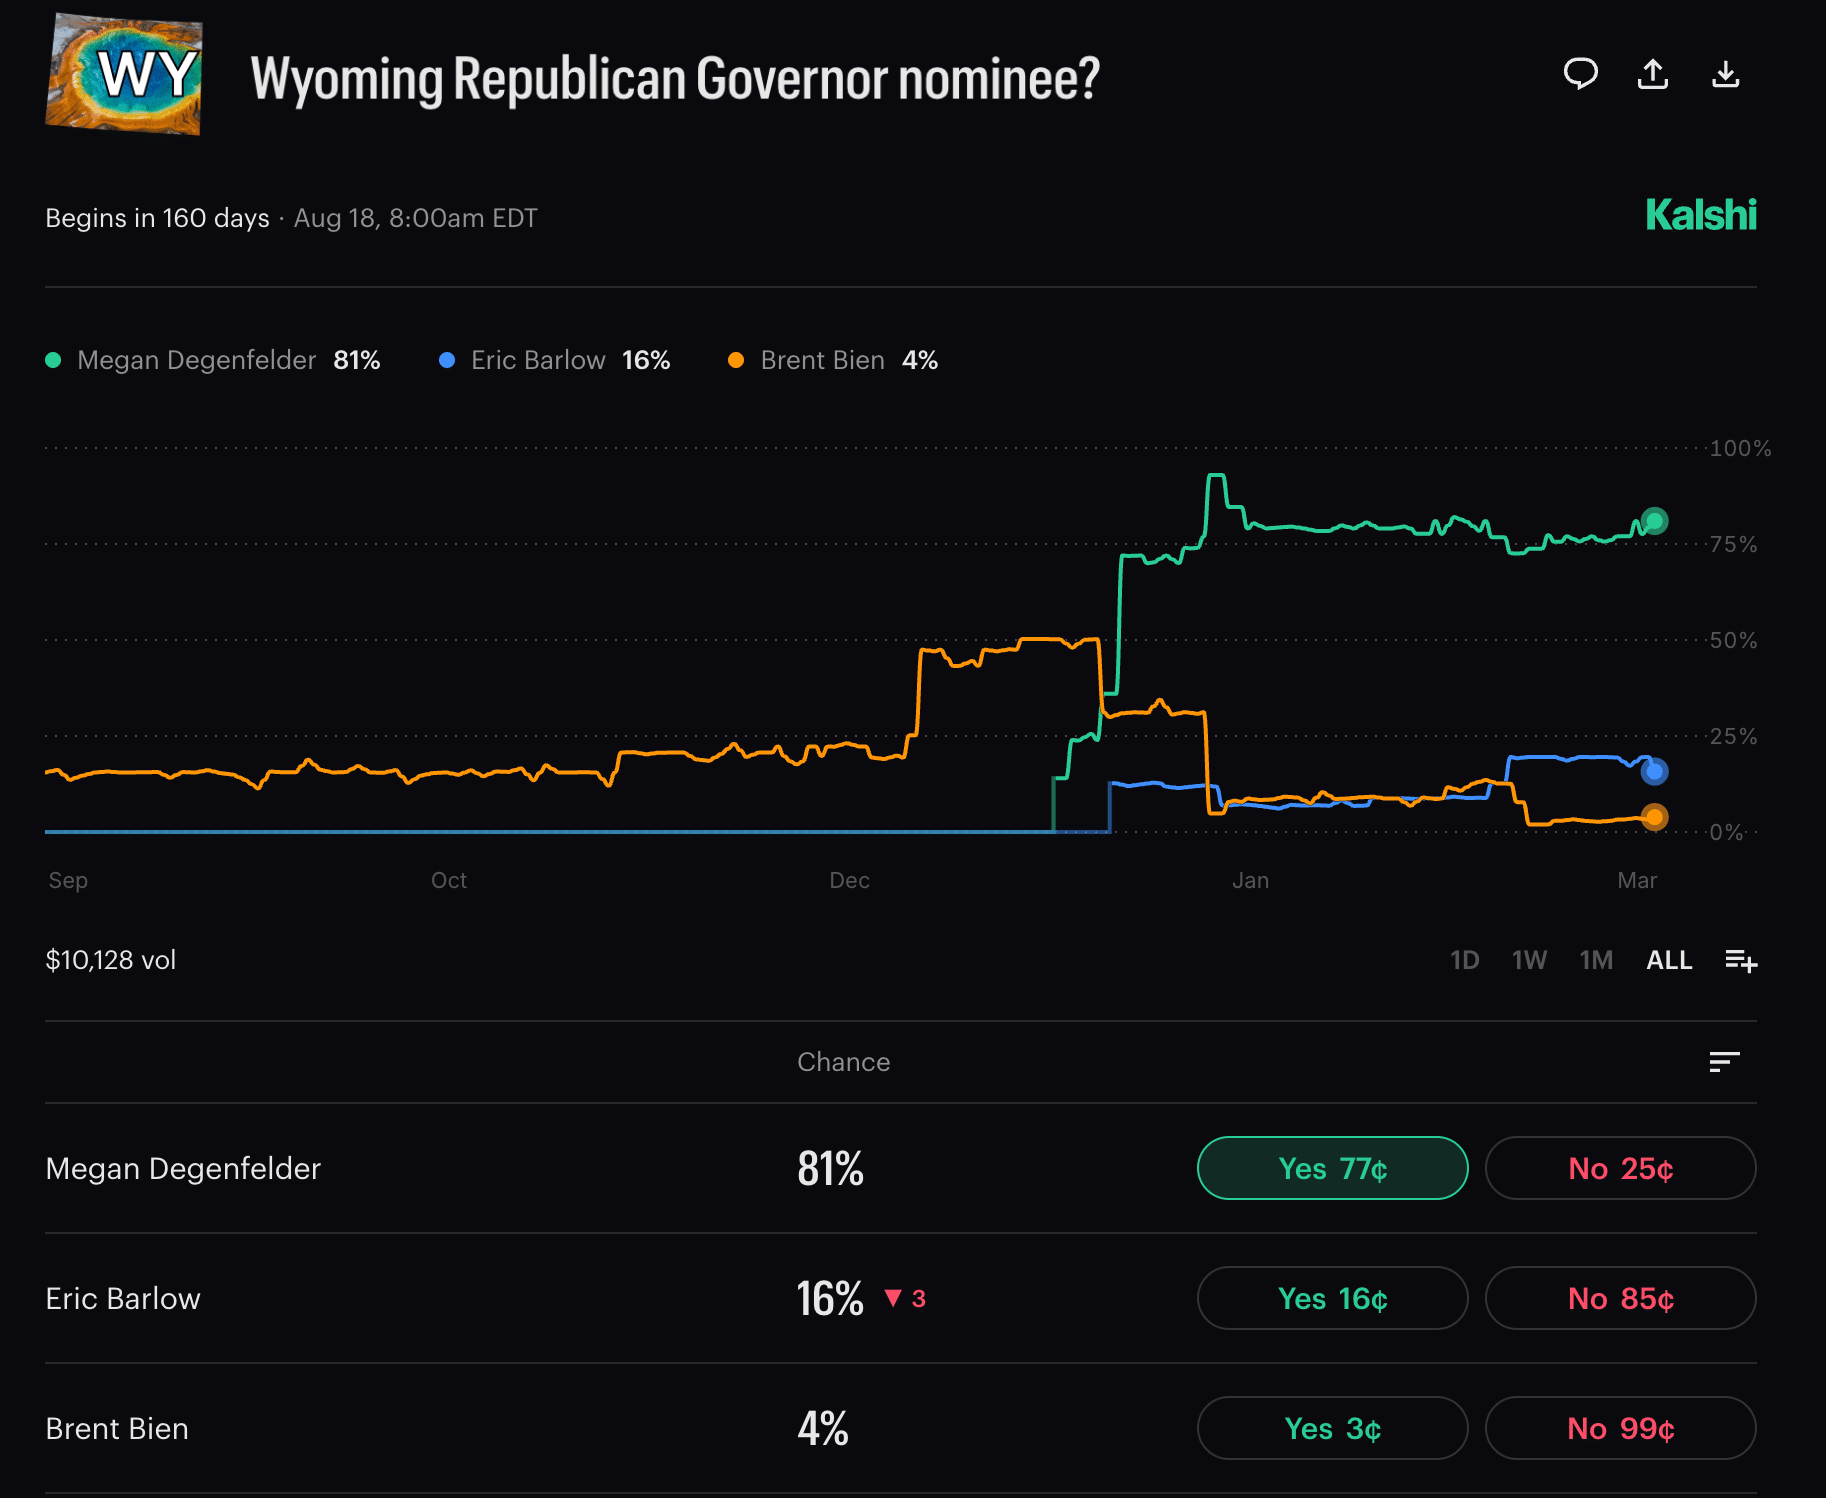
Task: Buy Yes 3¢ for Brent Bien
Action: 1332,1428
